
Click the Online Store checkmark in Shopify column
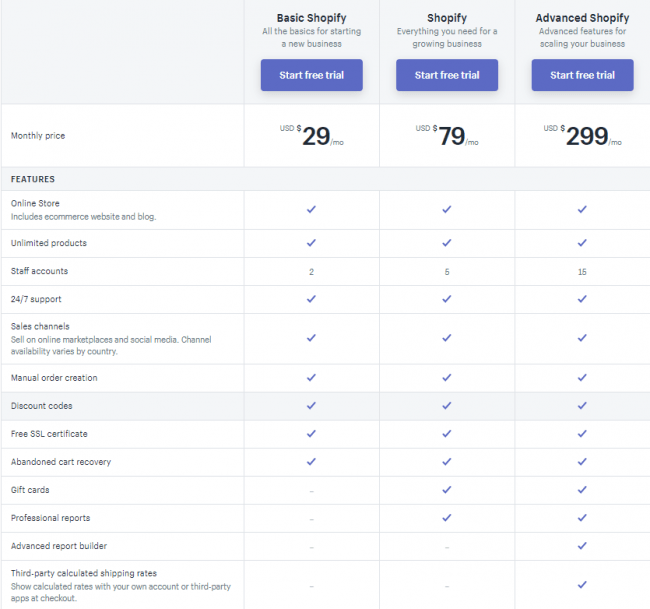(447, 209)
